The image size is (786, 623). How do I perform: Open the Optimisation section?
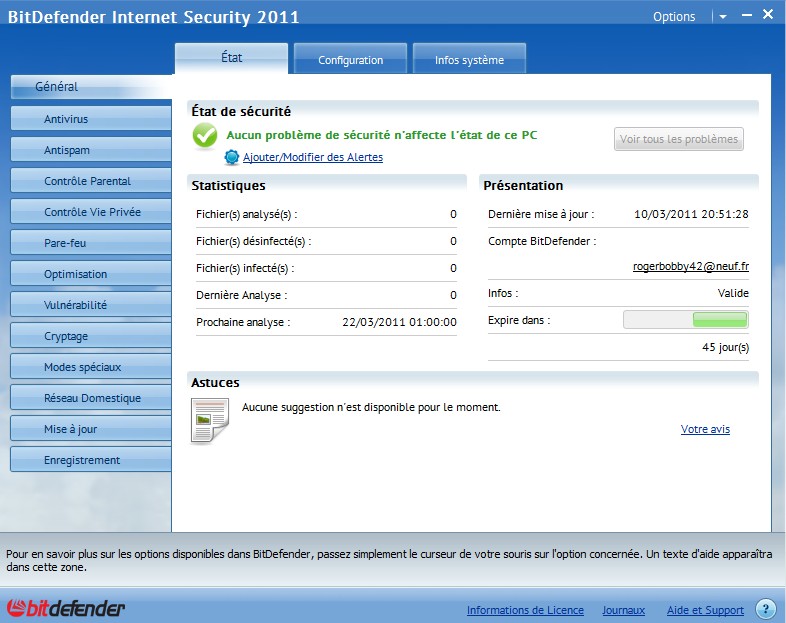pos(91,274)
